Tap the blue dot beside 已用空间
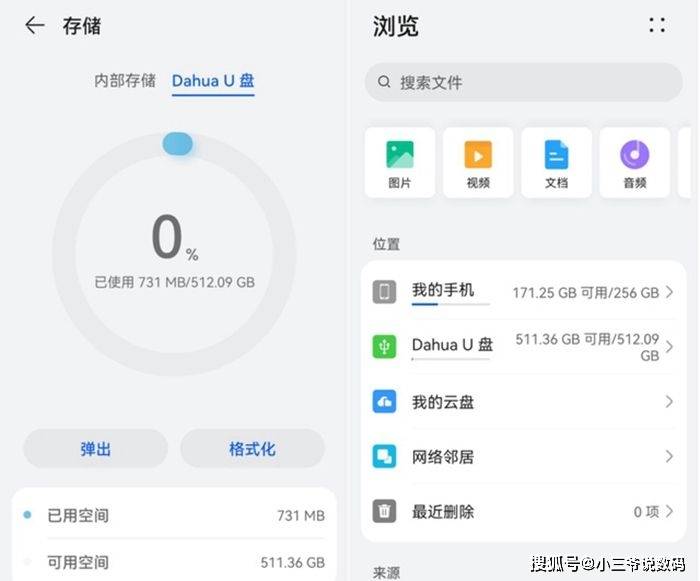 coord(27,515)
